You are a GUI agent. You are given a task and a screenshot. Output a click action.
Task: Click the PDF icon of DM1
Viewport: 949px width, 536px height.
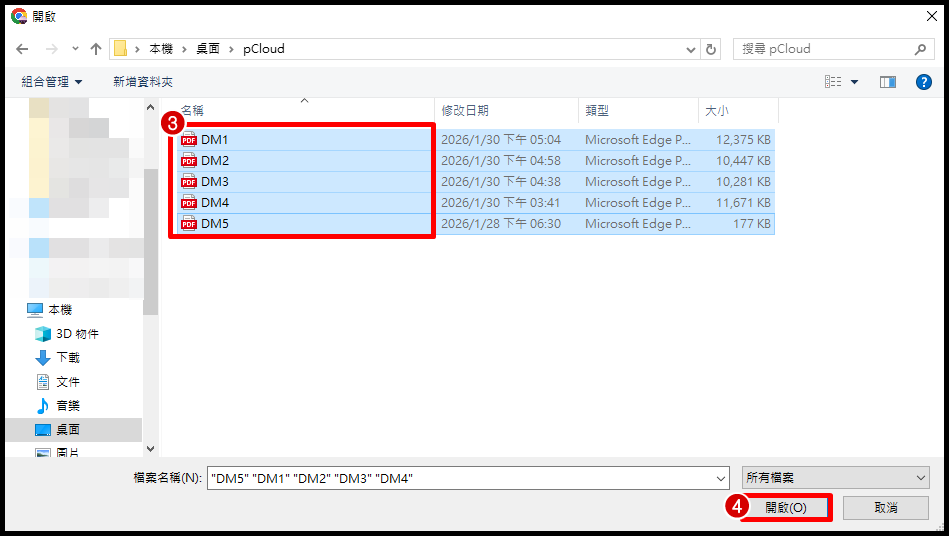(x=189, y=140)
